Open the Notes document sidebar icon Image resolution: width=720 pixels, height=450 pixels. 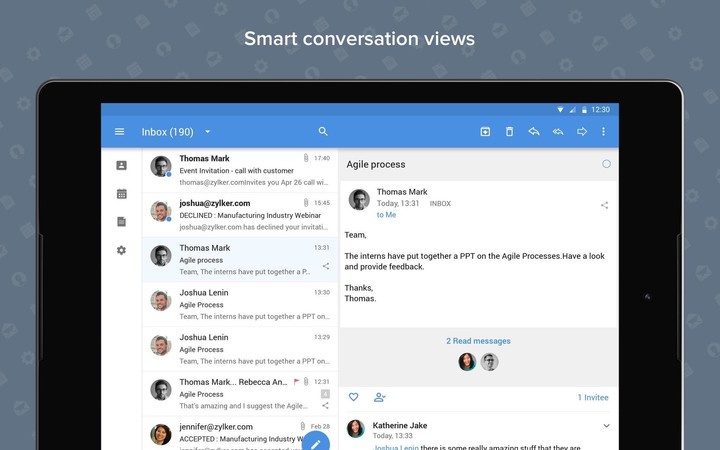pyautogui.click(x=121, y=222)
